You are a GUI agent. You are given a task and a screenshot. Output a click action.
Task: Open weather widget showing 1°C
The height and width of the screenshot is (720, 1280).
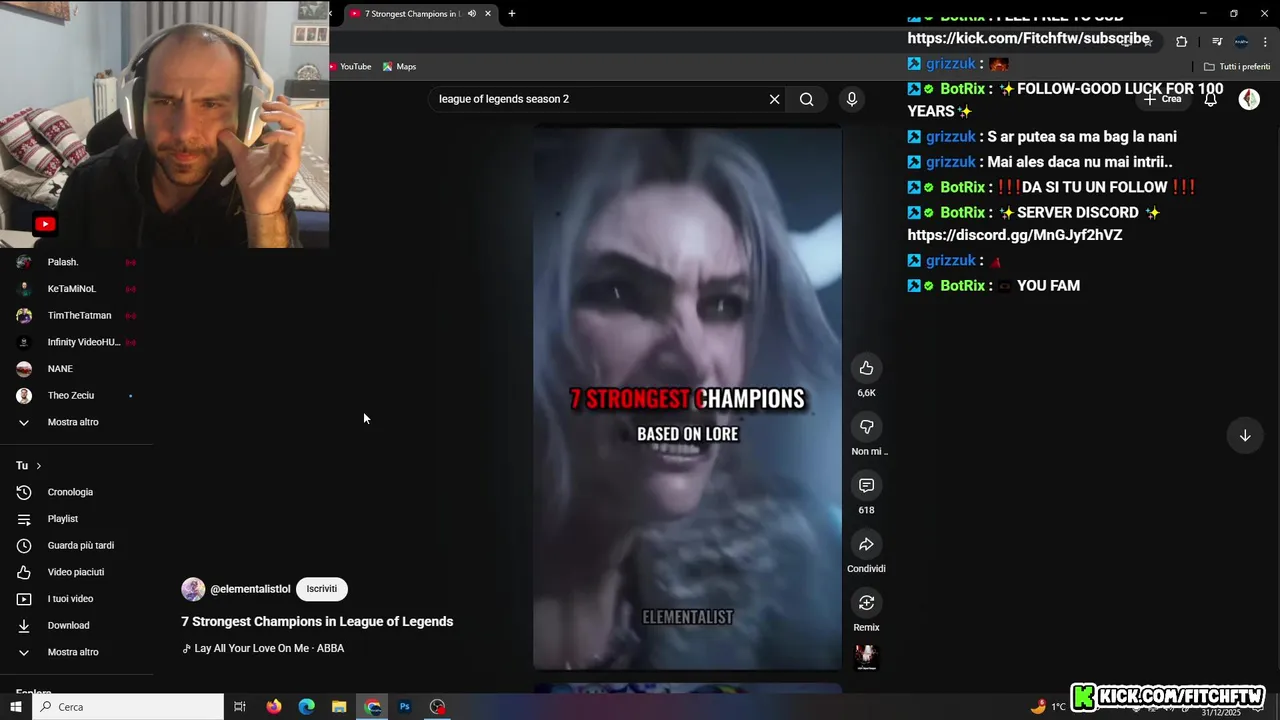click(x=1048, y=707)
